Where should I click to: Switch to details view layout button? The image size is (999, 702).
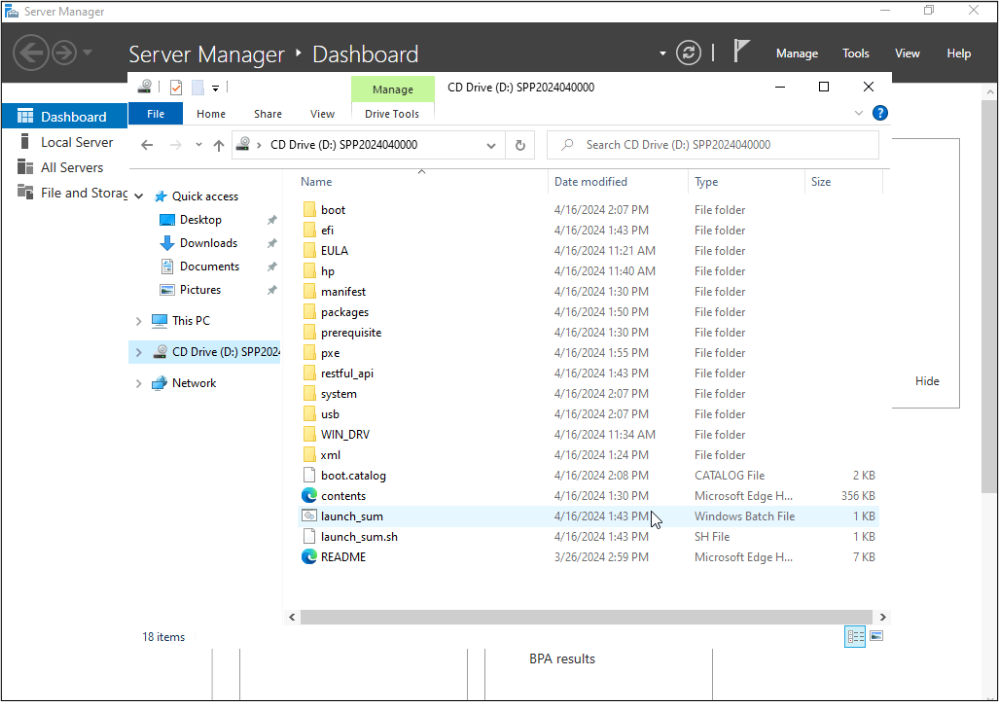[855, 636]
